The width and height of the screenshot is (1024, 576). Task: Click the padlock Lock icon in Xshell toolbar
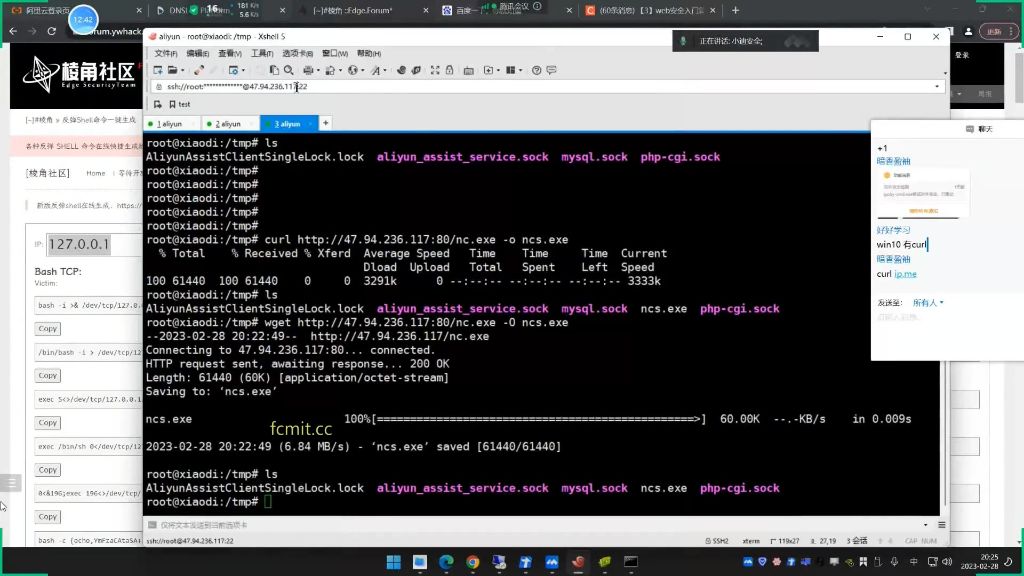click(449, 70)
